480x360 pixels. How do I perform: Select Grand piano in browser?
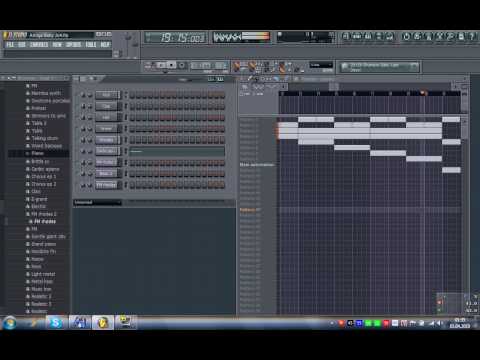tap(44, 244)
